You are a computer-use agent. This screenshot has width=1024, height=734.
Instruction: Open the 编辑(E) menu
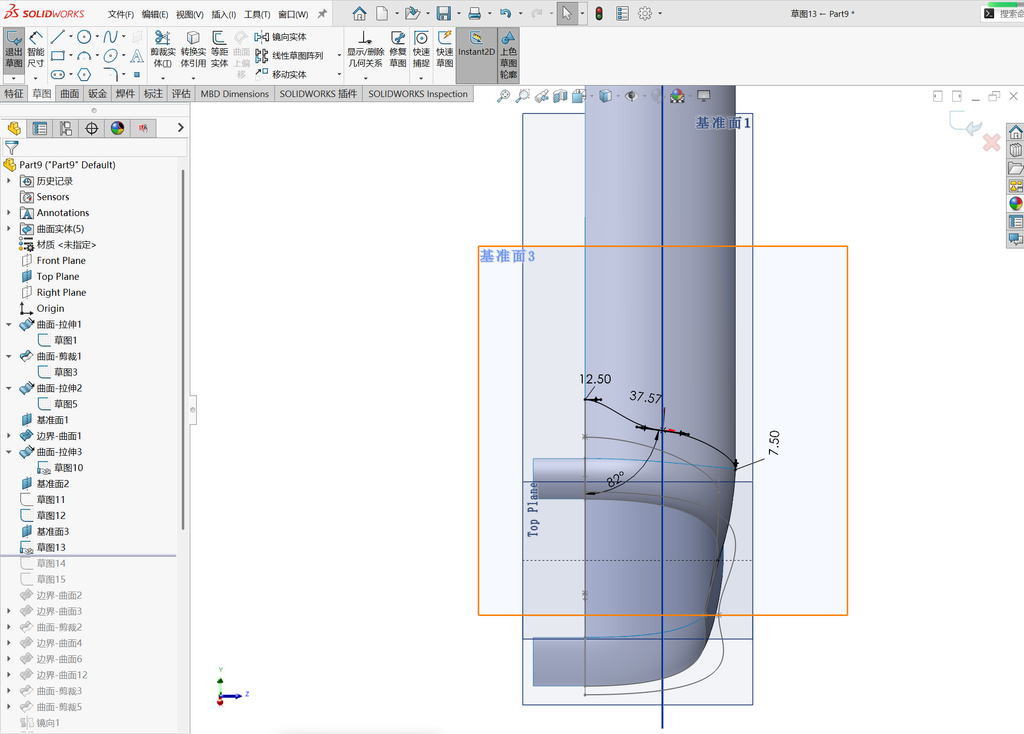[155, 14]
